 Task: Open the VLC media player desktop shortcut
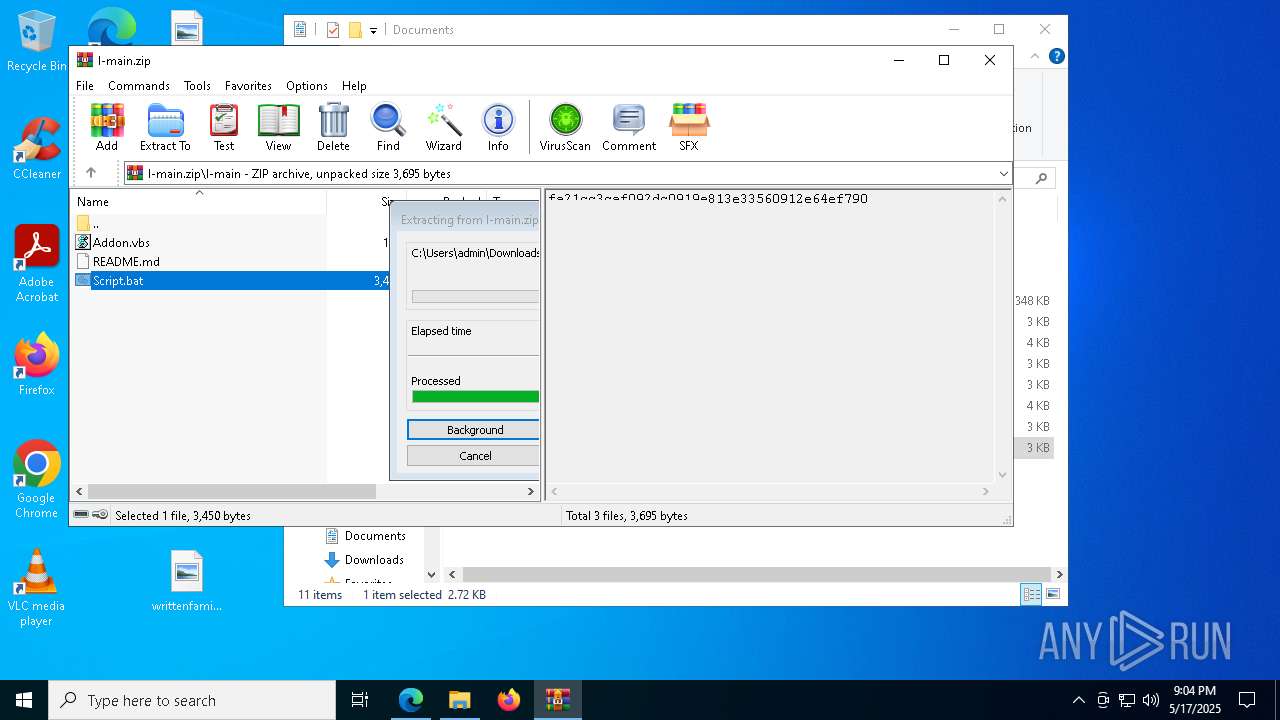coord(37,588)
